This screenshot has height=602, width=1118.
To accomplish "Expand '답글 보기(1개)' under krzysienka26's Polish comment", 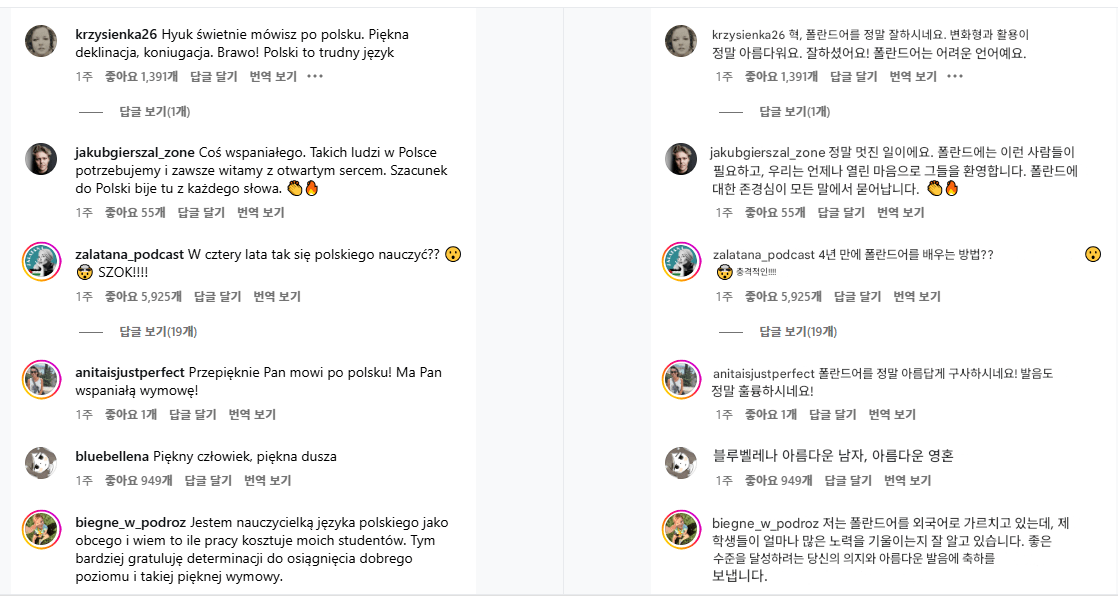I will click(154, 112).
